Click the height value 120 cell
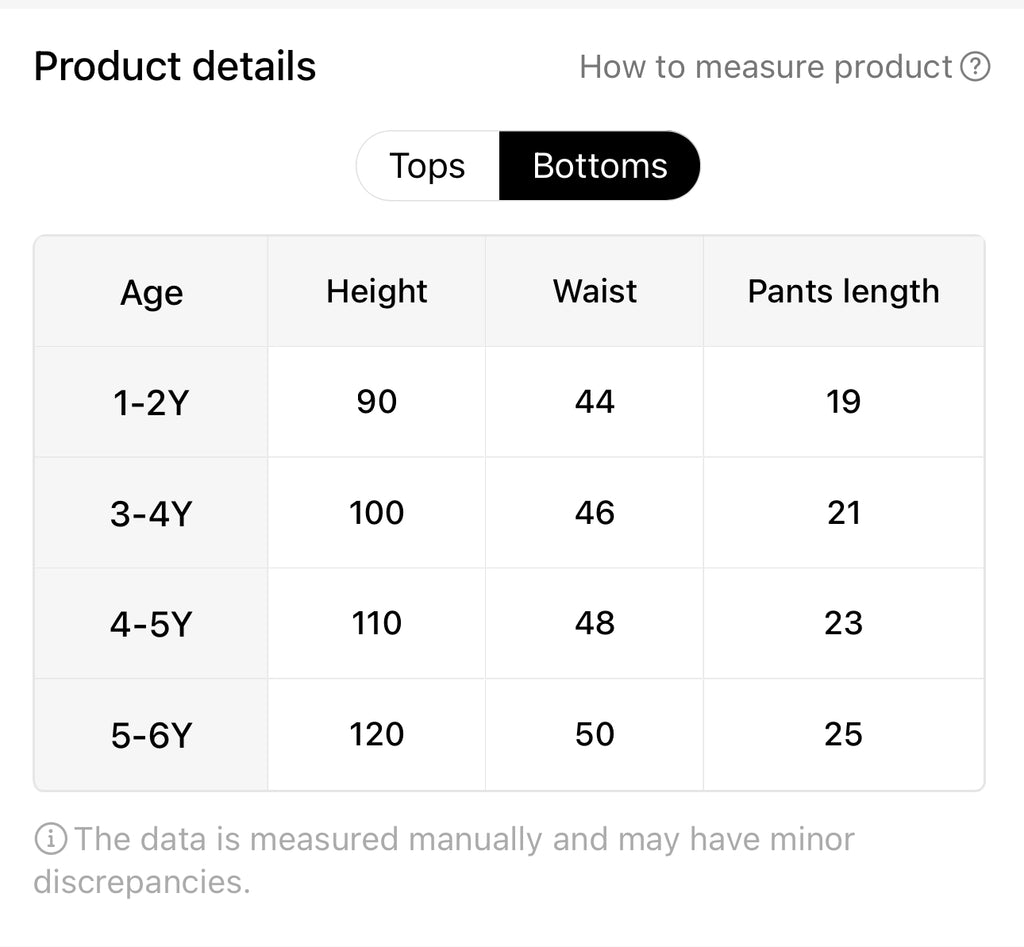The image size is (1024, 947). pyautogui.click(x=376, y=735)
